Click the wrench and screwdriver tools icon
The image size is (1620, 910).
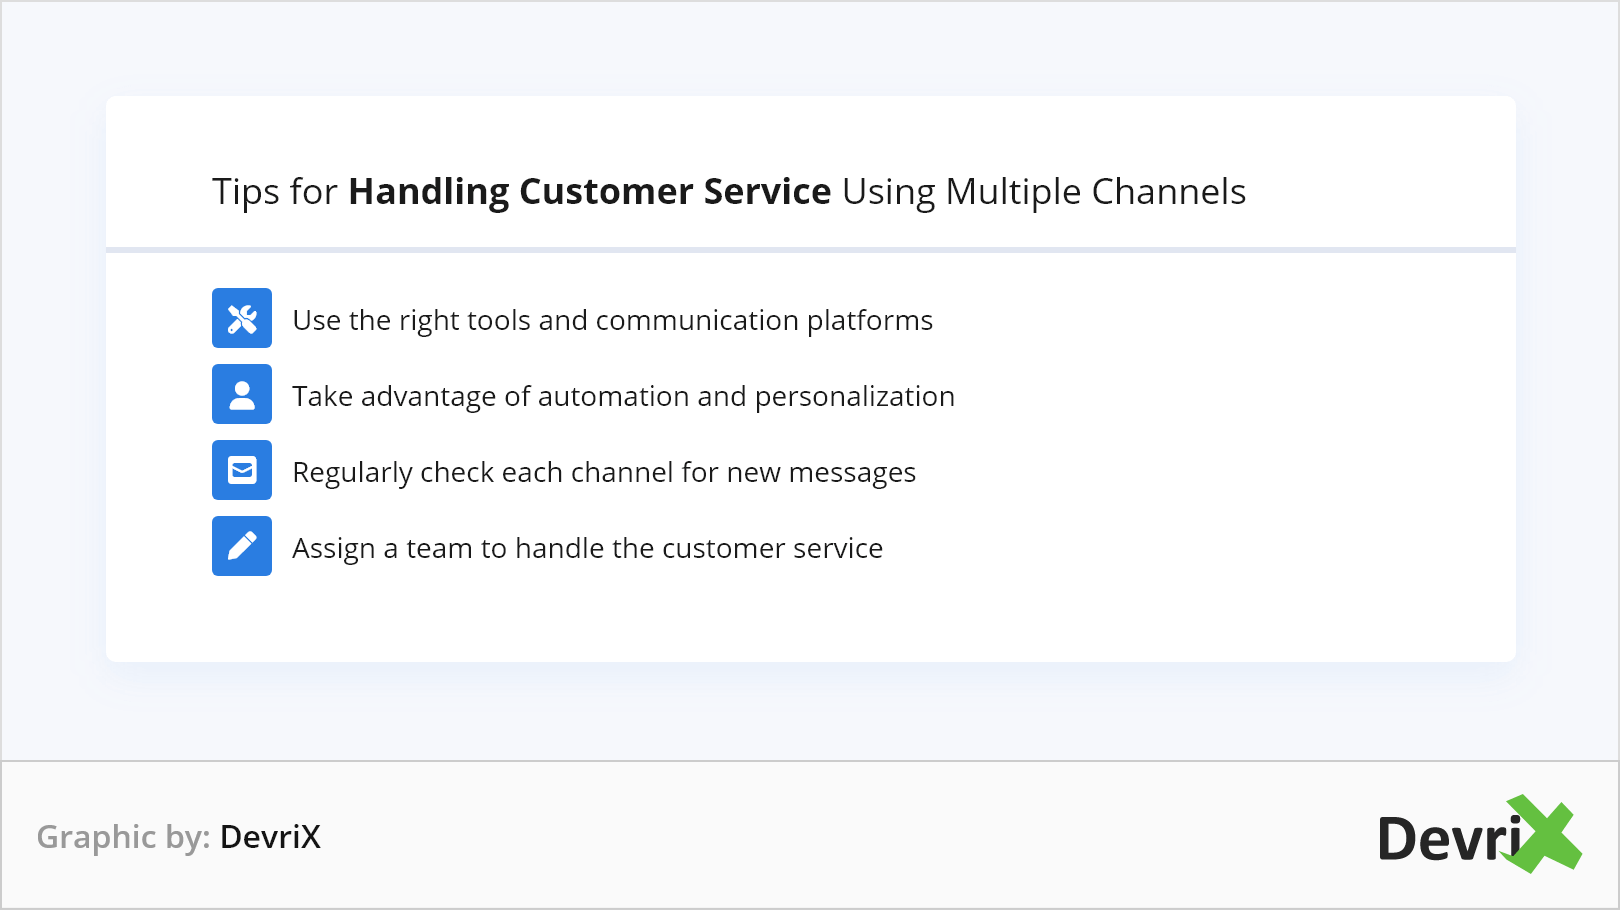pyautogui.click(x=242, y=318)
